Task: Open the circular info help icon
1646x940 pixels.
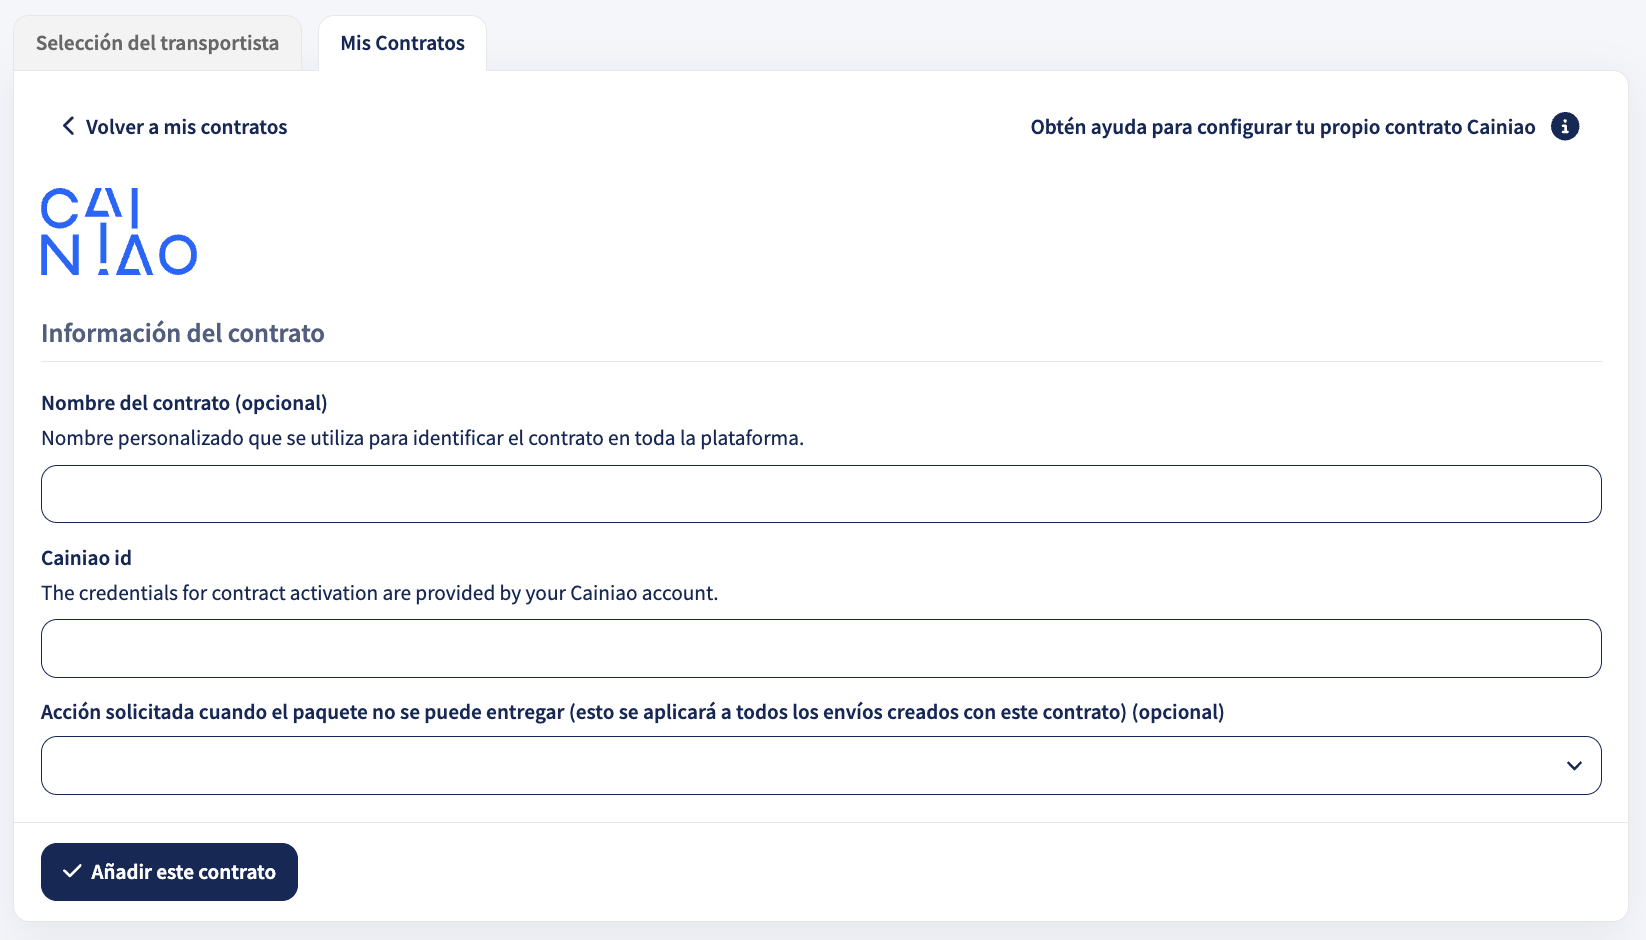Action: coord(1565,127)
